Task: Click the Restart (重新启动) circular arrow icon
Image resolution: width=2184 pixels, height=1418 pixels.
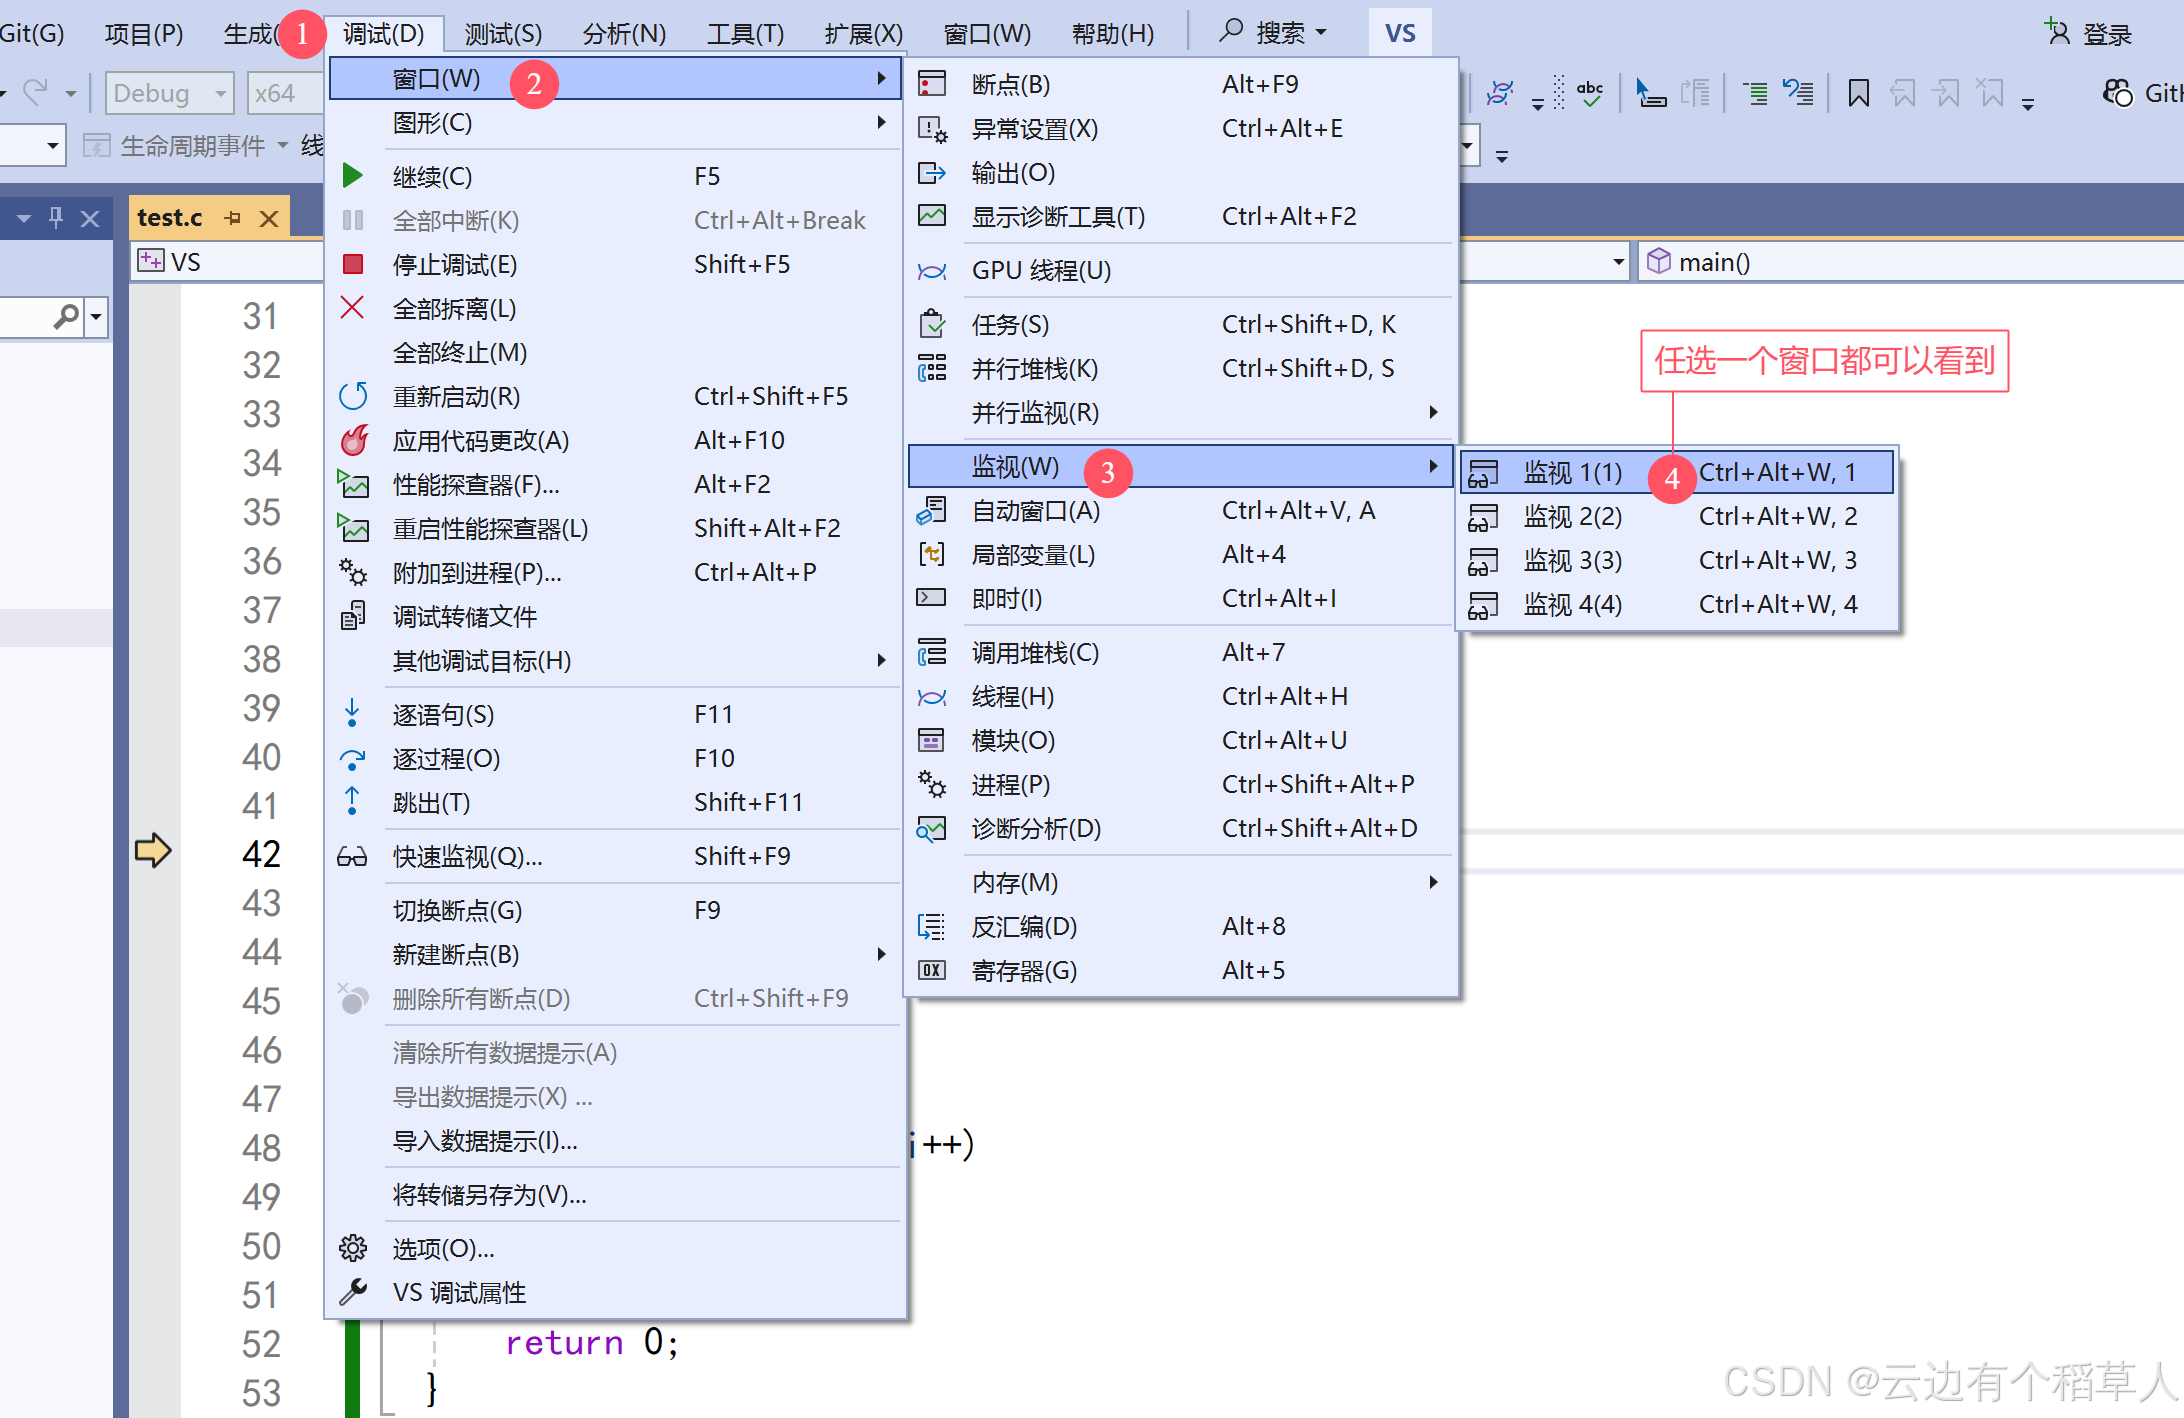Action: 352,396
